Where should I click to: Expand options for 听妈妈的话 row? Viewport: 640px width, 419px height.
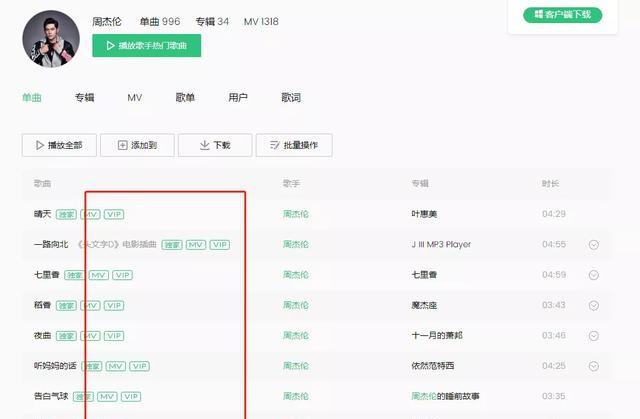594,366
